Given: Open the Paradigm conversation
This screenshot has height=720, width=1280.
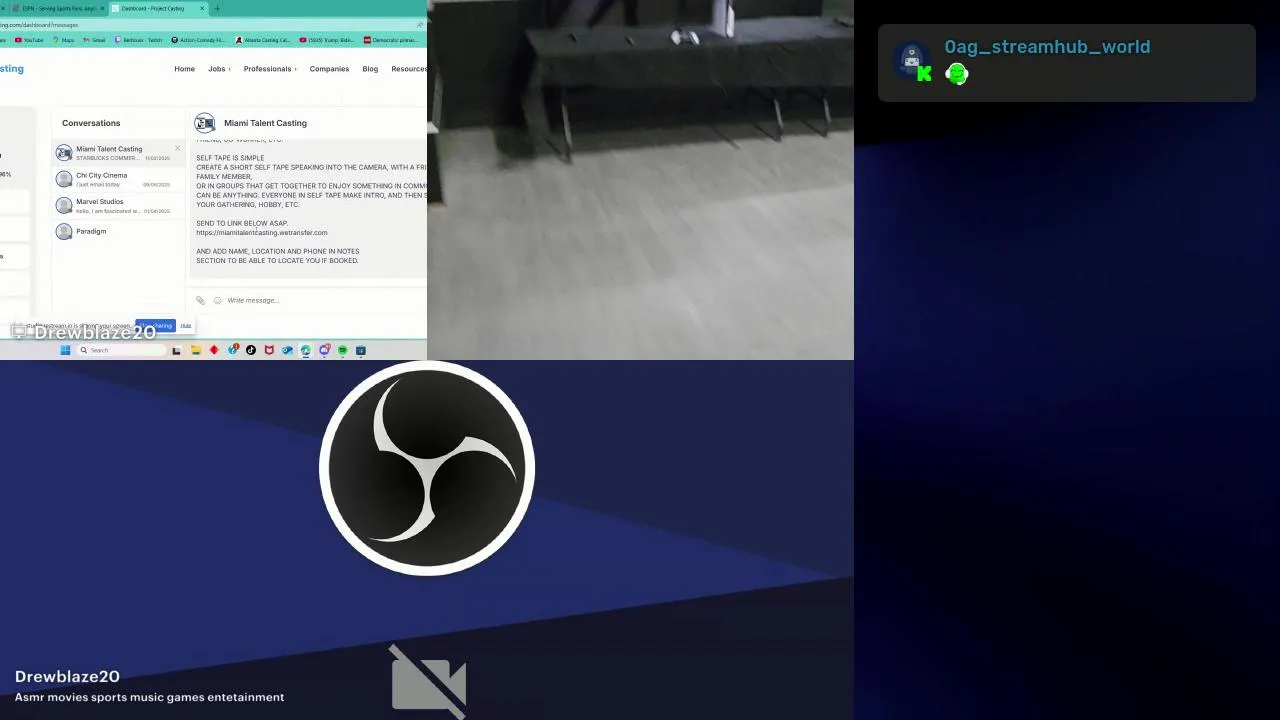Looking at the screenshot, I should click(118, 232).
